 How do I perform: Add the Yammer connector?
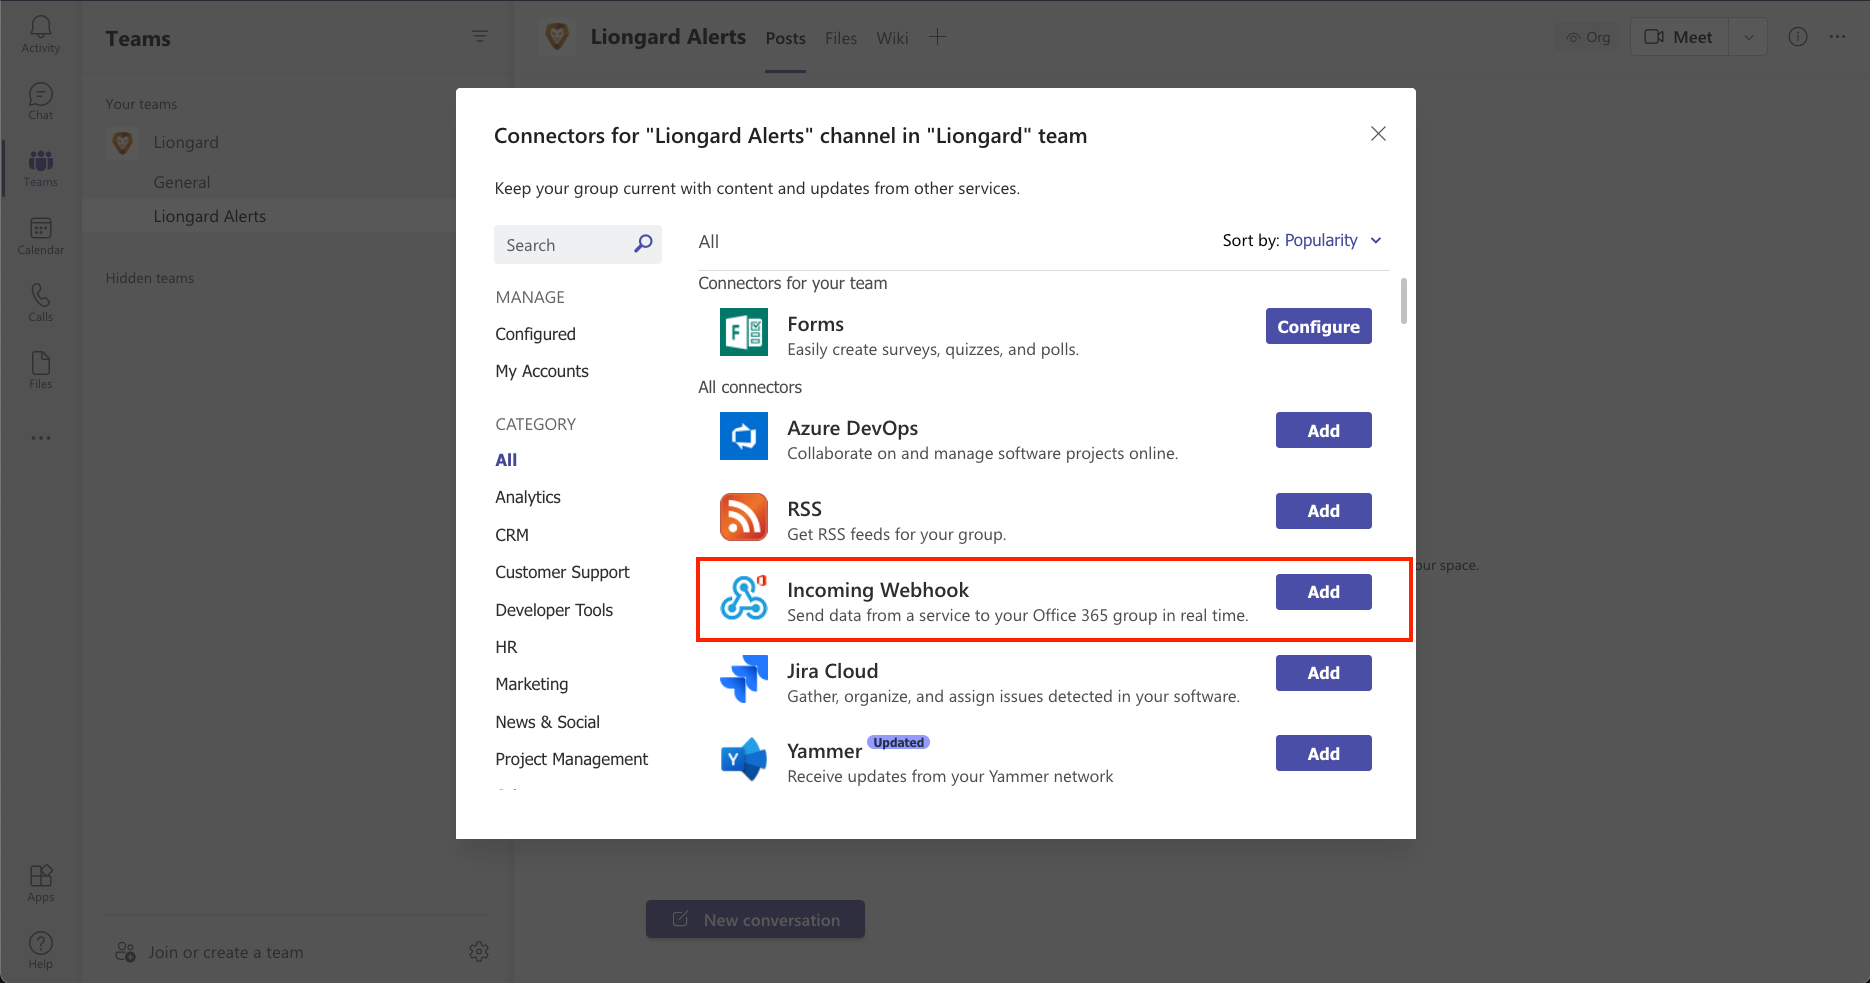click(1323, 754)
